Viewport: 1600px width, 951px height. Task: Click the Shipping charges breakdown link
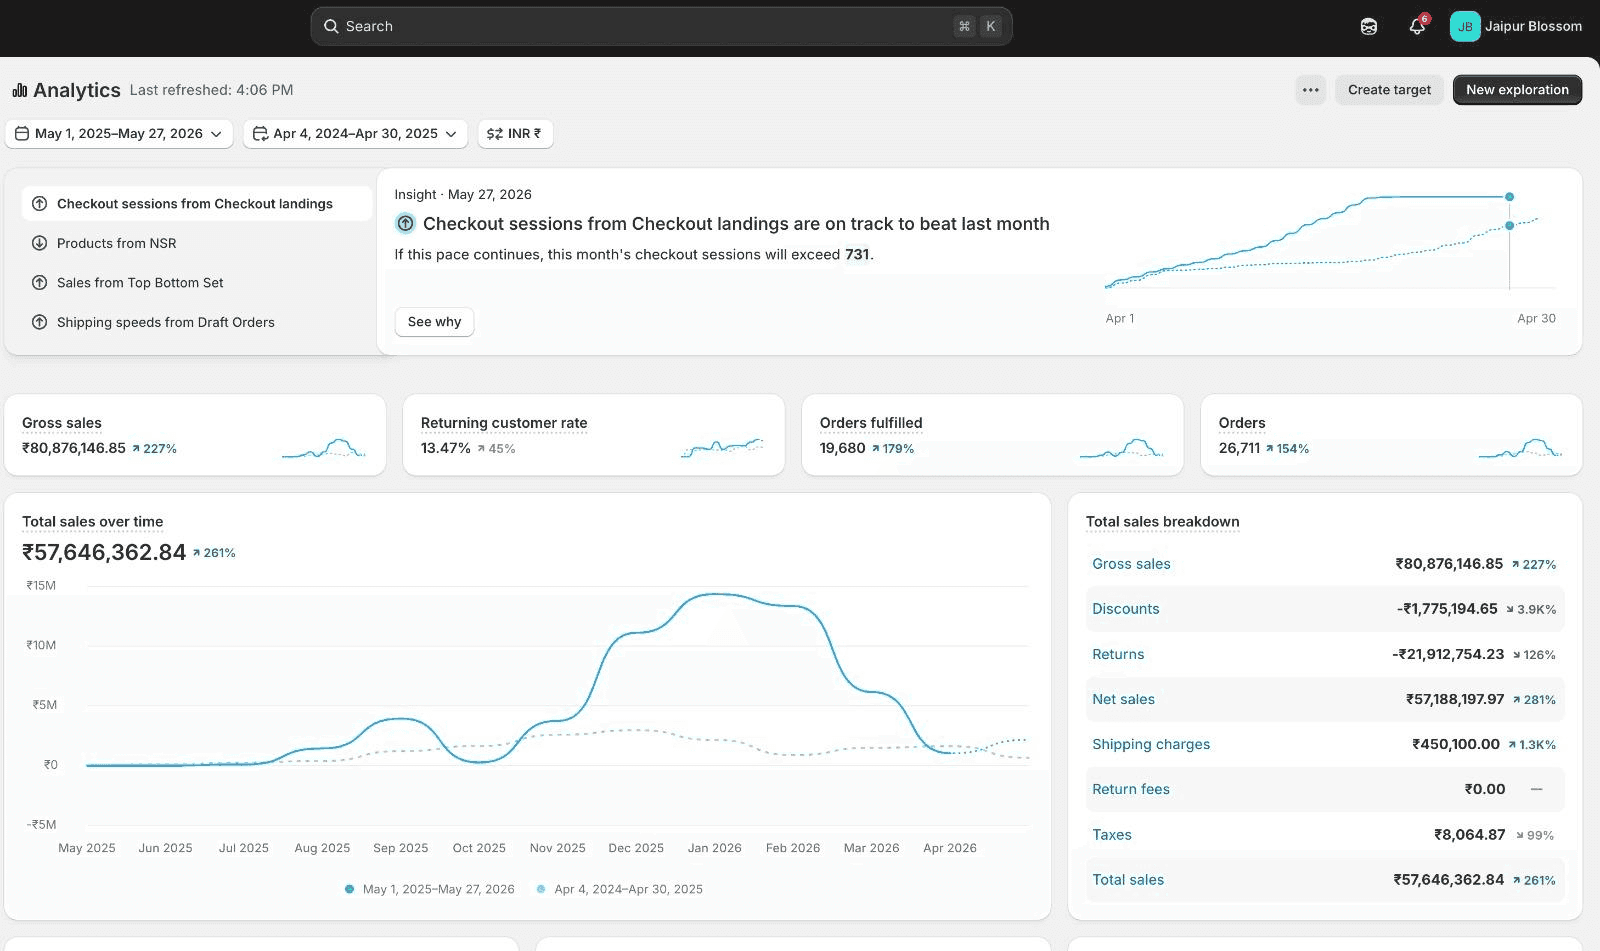1151,744
